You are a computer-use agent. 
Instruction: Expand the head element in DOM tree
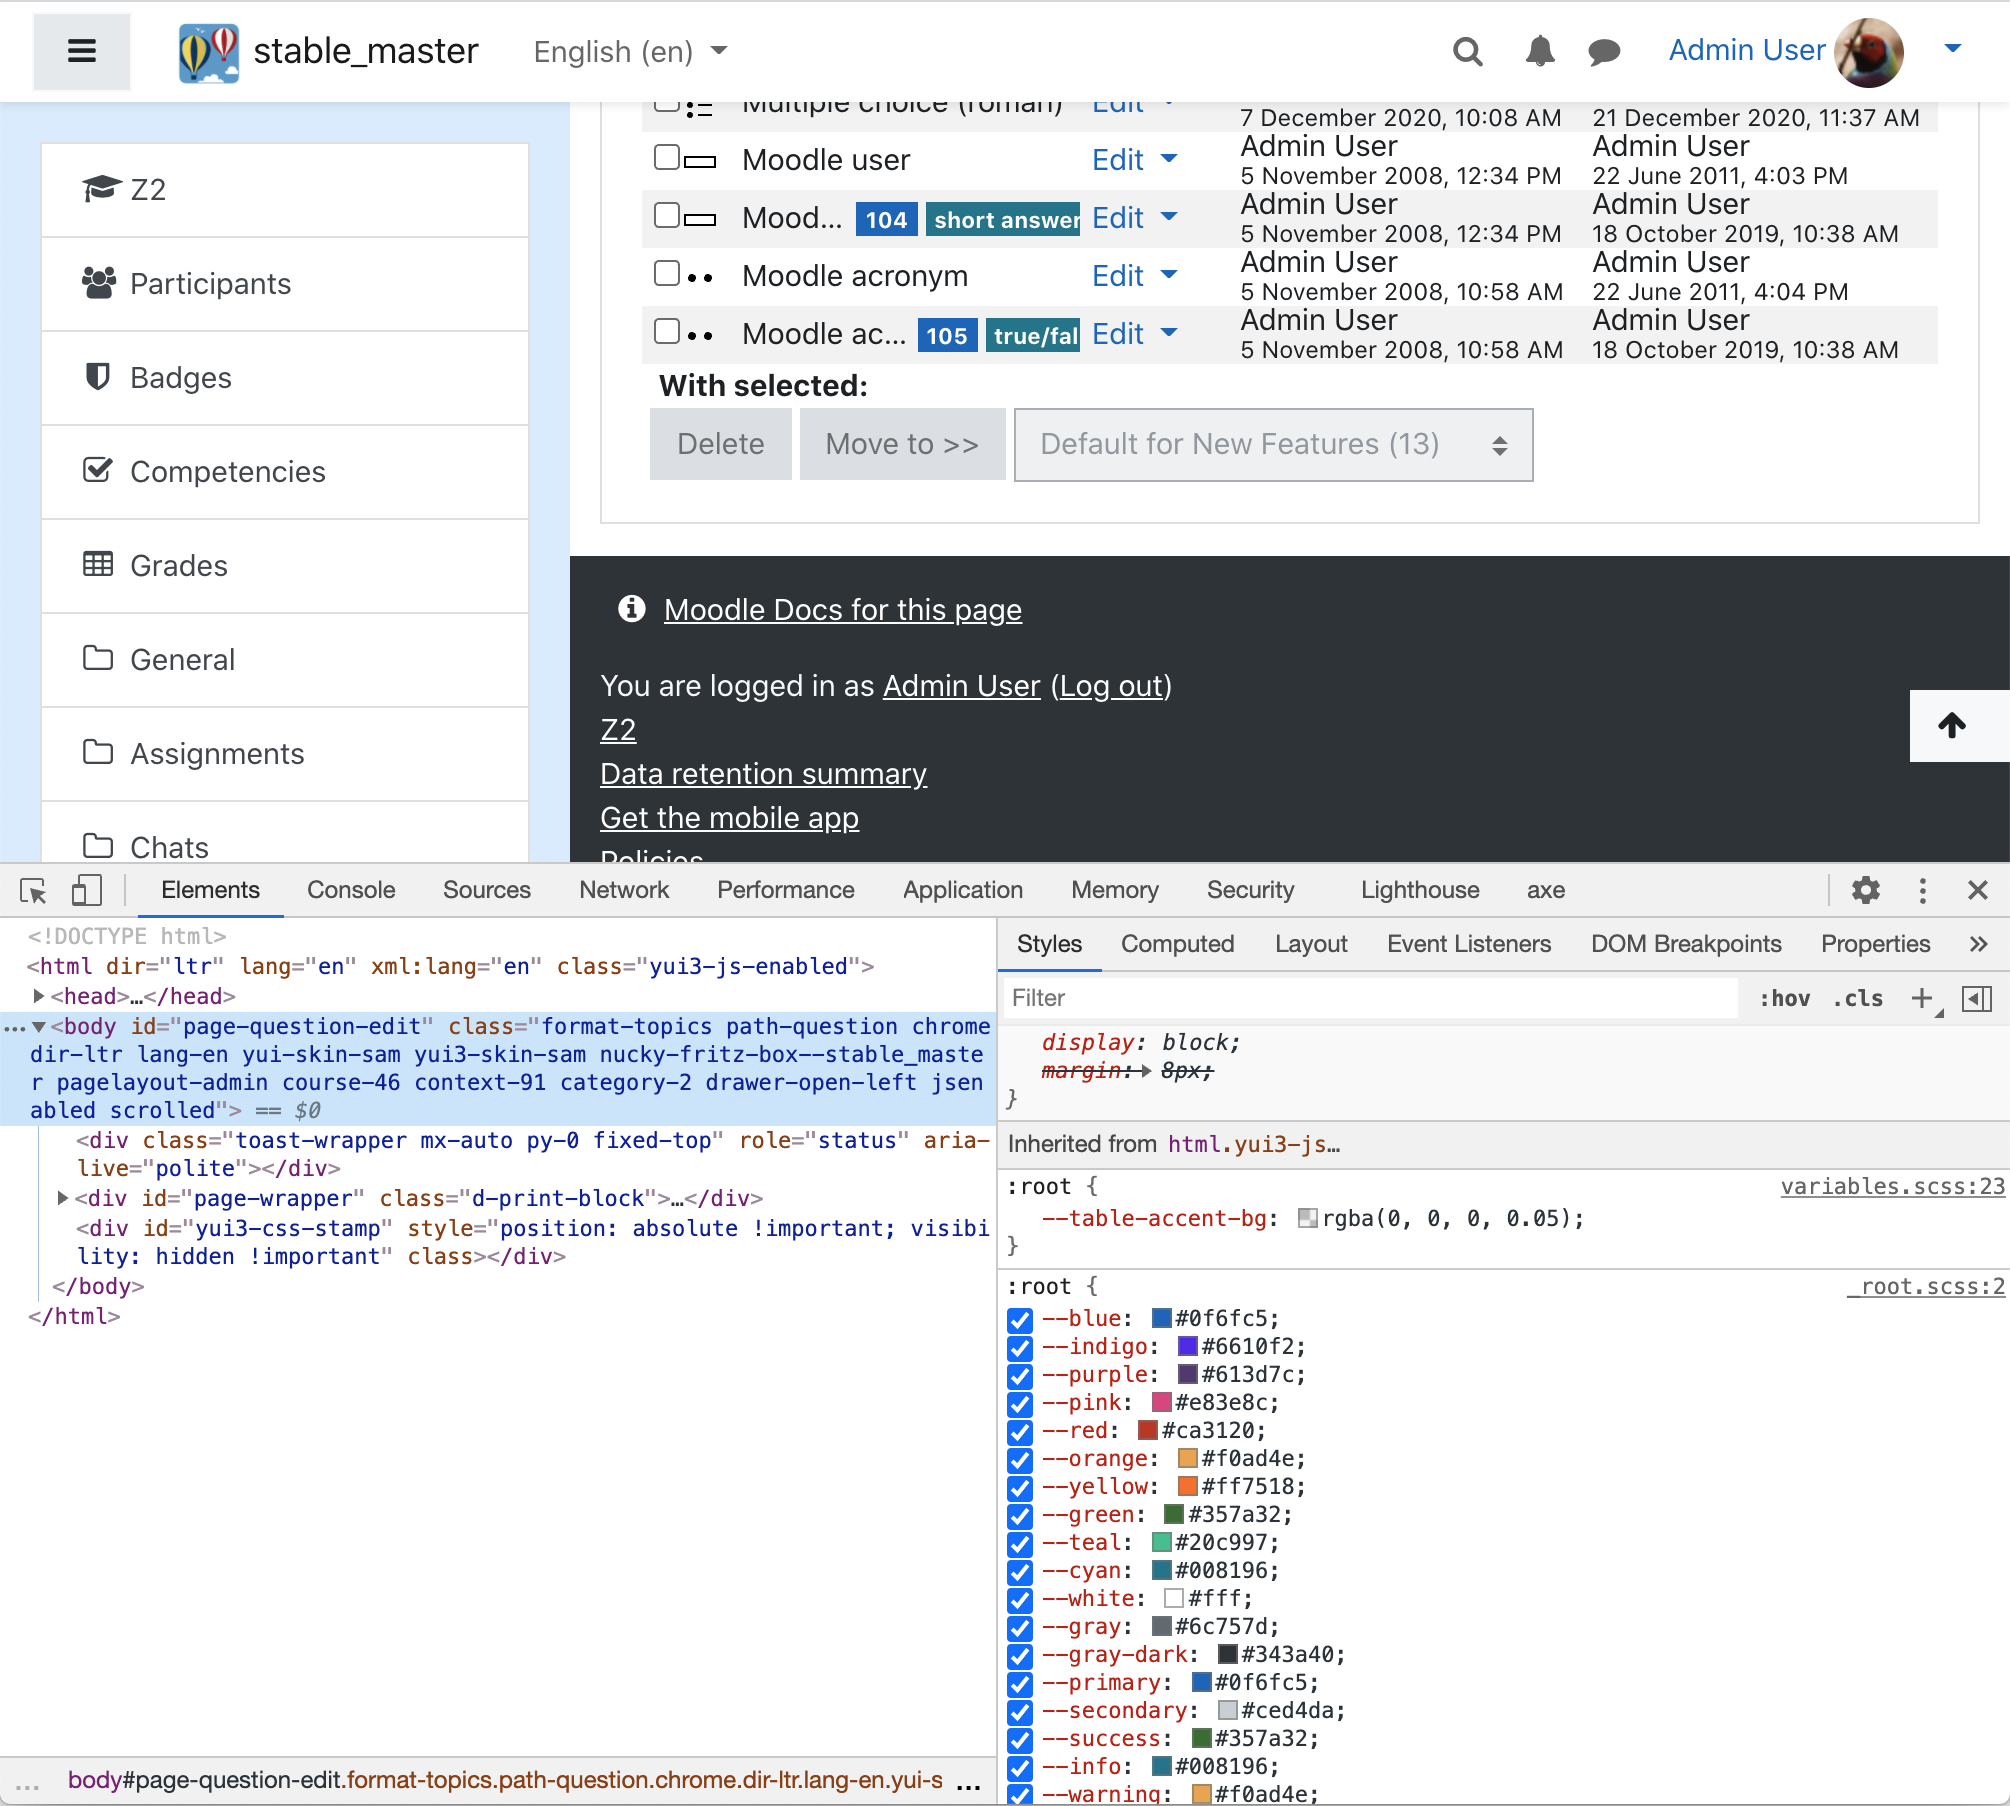pyautogui.click(x=38, y=996)
